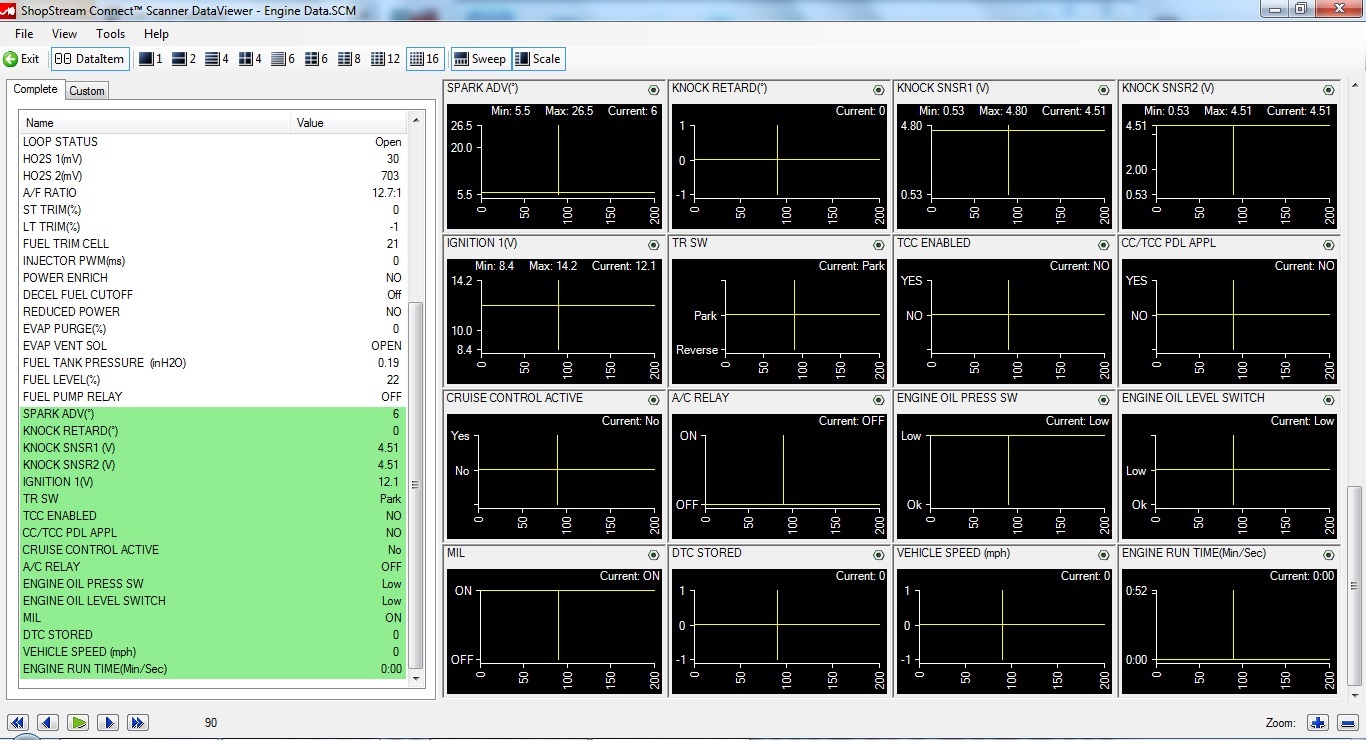Zoom out with the minus button
Screen dimensions: 1366x740
point(1346,723)
